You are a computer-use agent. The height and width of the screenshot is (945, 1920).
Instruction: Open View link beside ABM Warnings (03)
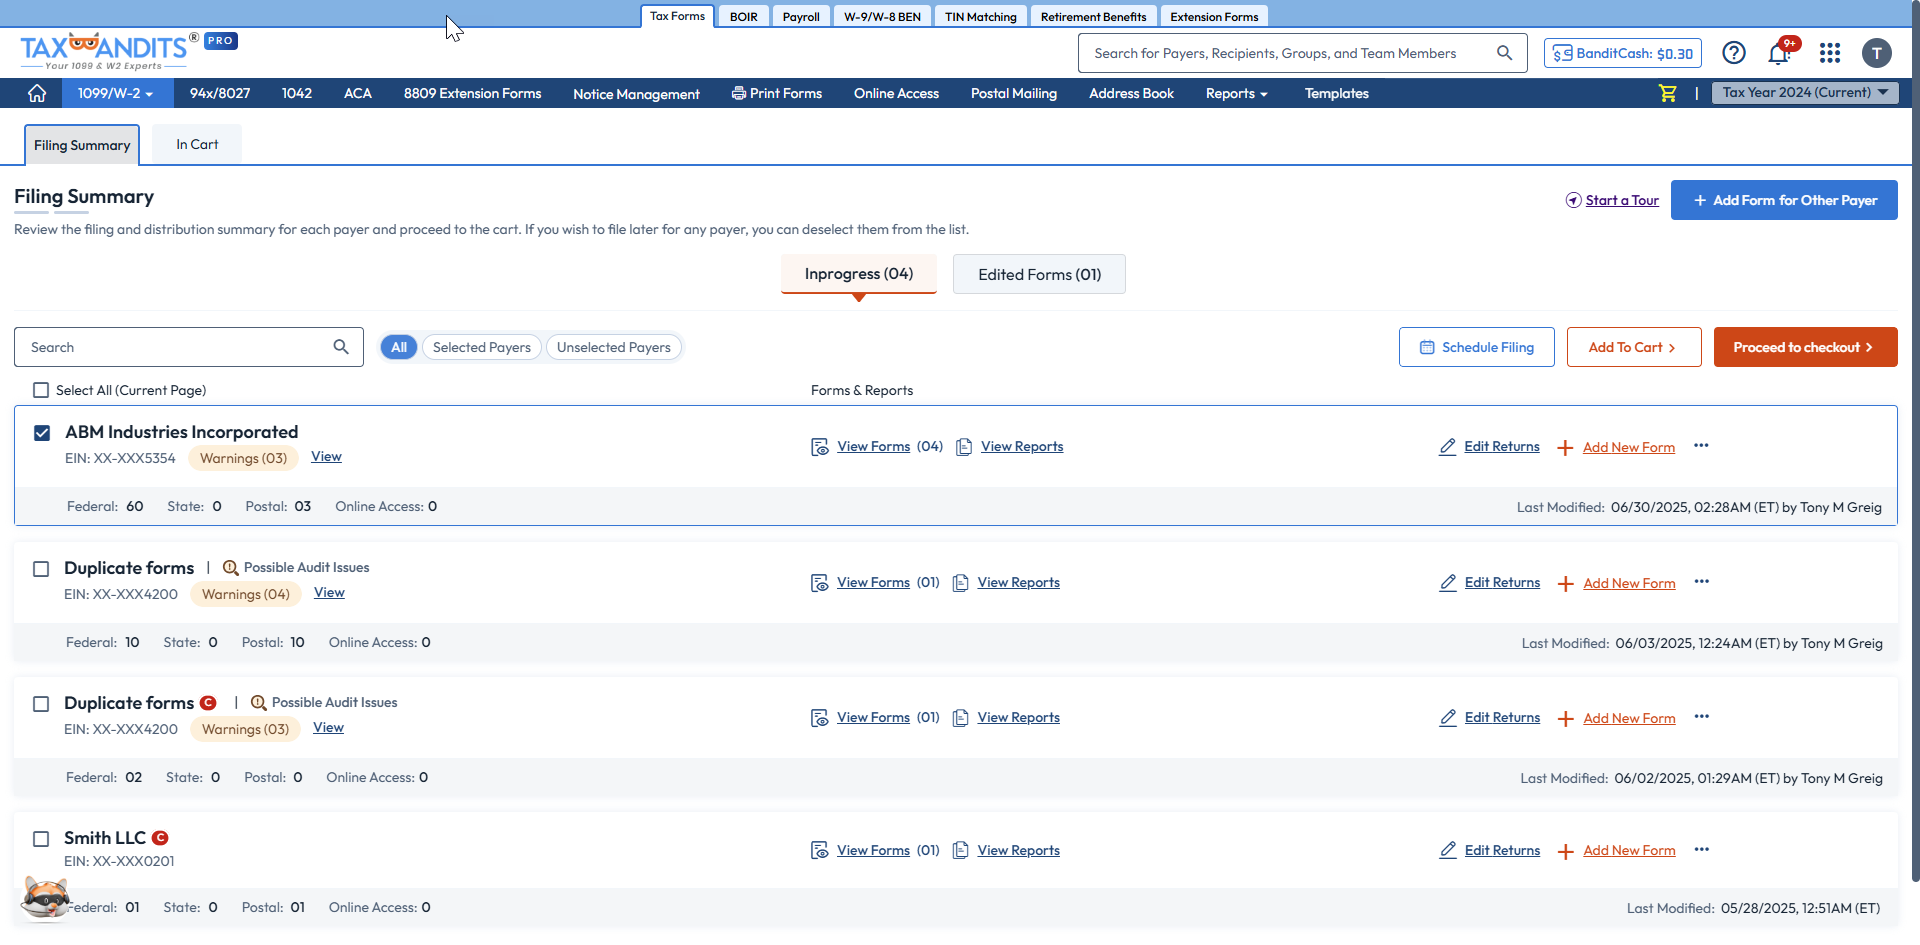[x=326, y=456]
